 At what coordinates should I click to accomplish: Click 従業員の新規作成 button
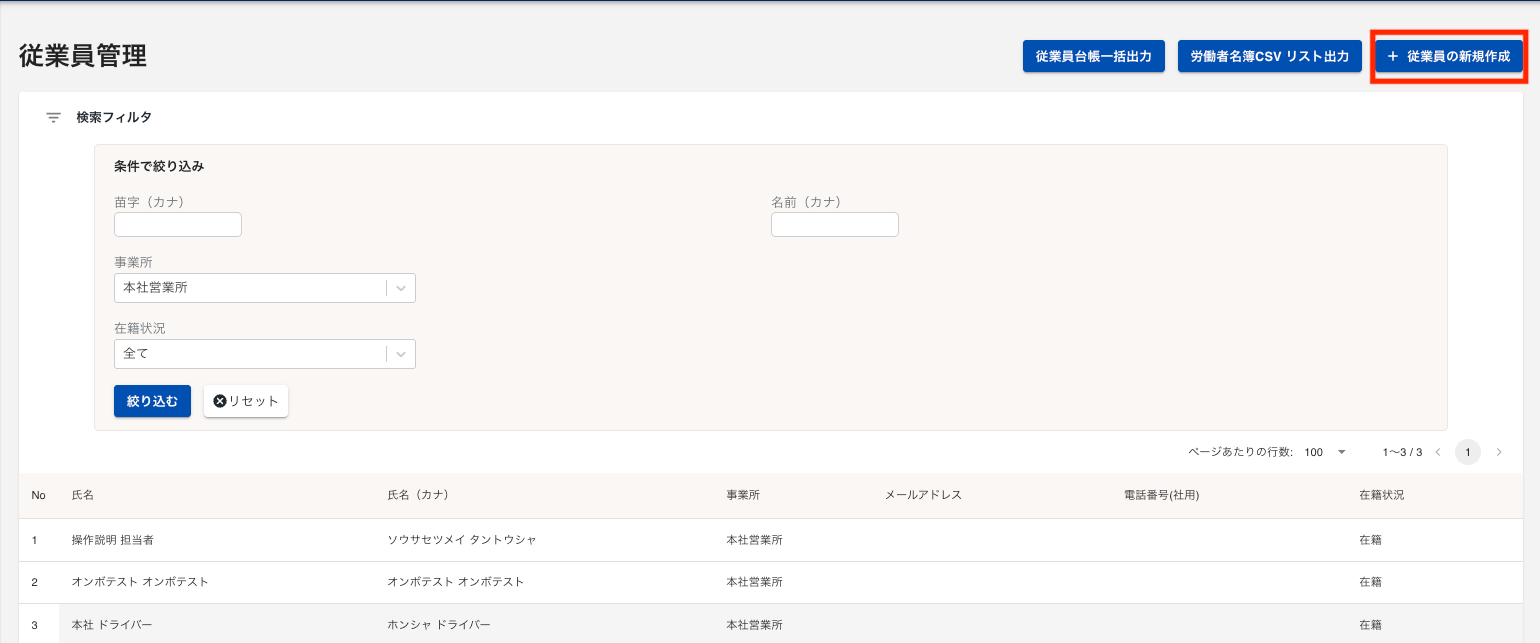pyautogui.click(x=1448, y=57)
